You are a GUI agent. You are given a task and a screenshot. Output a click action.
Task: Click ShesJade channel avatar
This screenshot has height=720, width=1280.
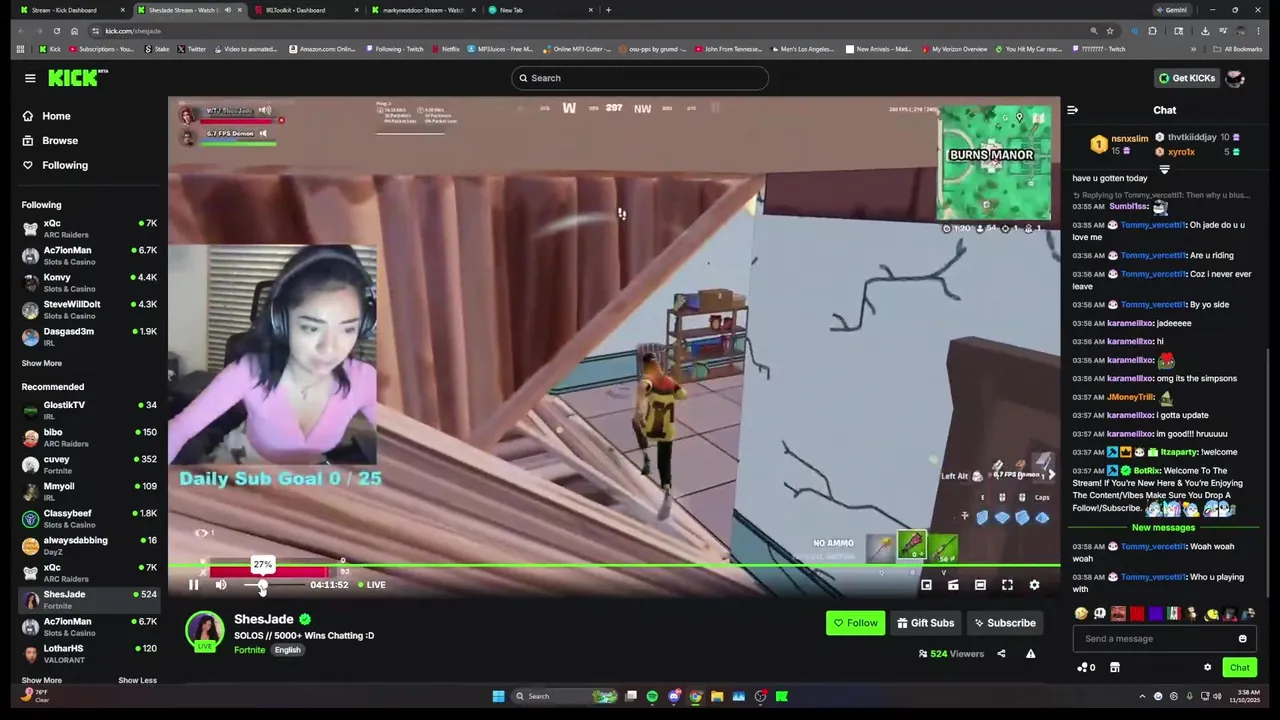(x=205, y=632)
